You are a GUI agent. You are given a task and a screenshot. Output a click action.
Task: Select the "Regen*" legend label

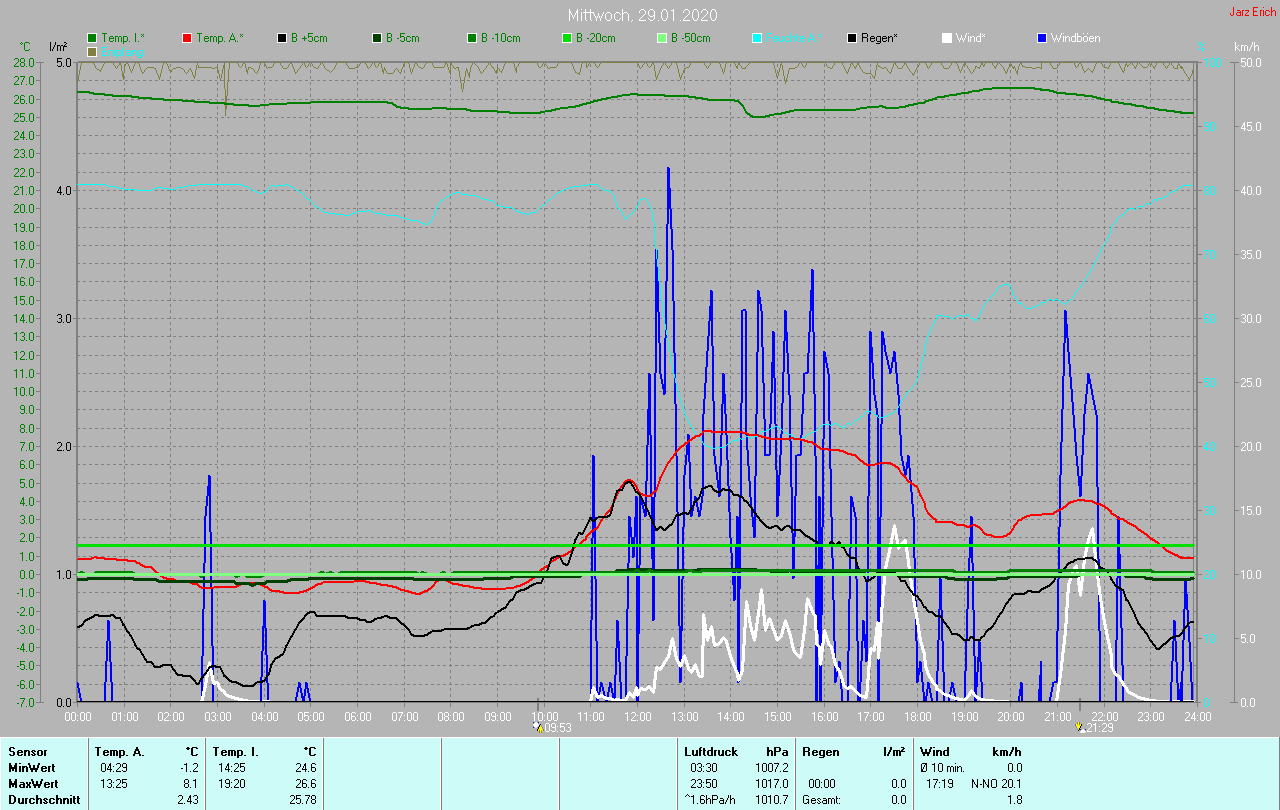tap(879, 38)
